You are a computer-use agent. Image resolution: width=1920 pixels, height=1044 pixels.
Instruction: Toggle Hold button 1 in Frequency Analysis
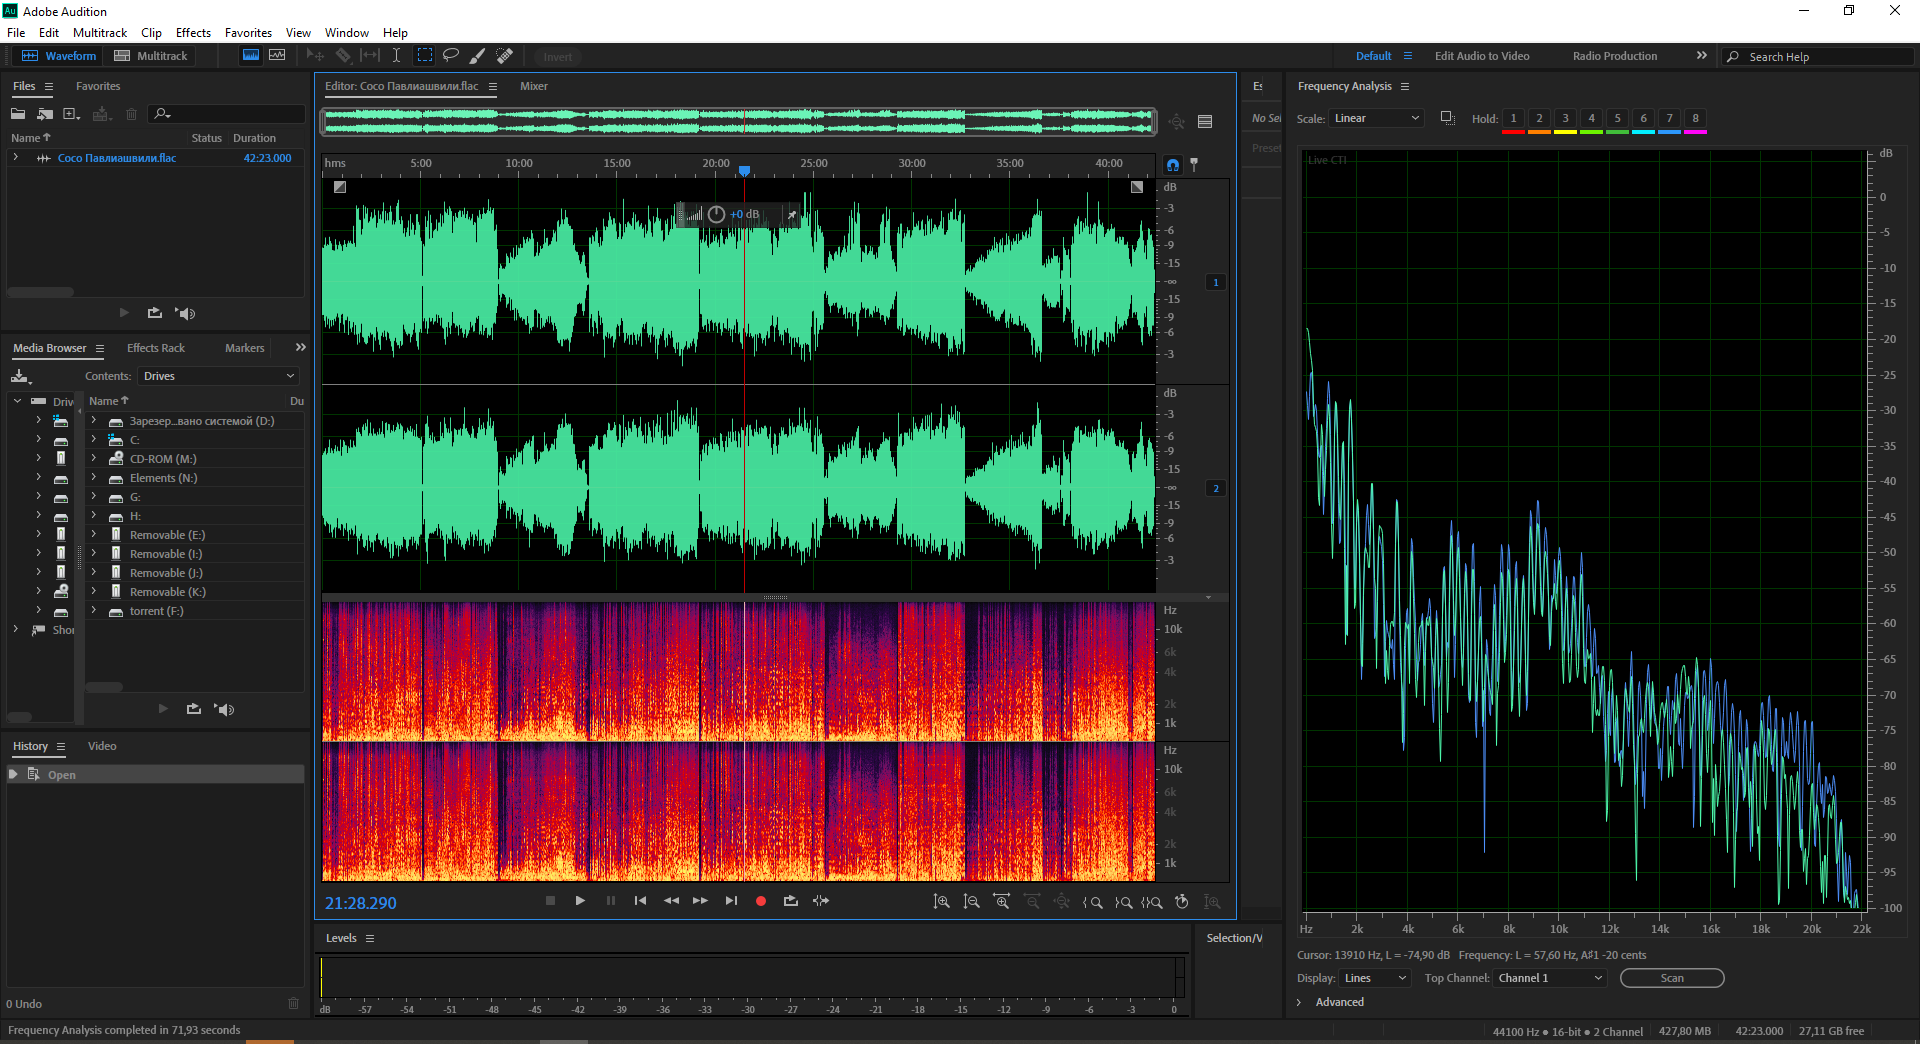[1513, 119]
